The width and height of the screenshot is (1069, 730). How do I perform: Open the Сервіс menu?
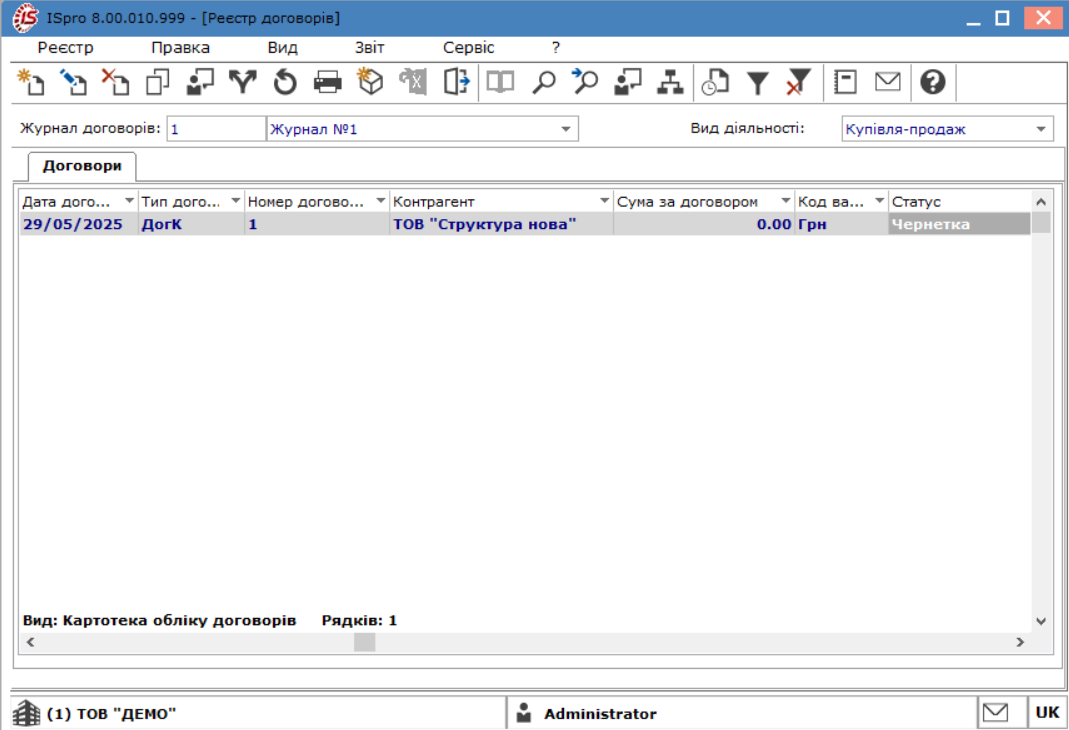click(x=468, y=48)
